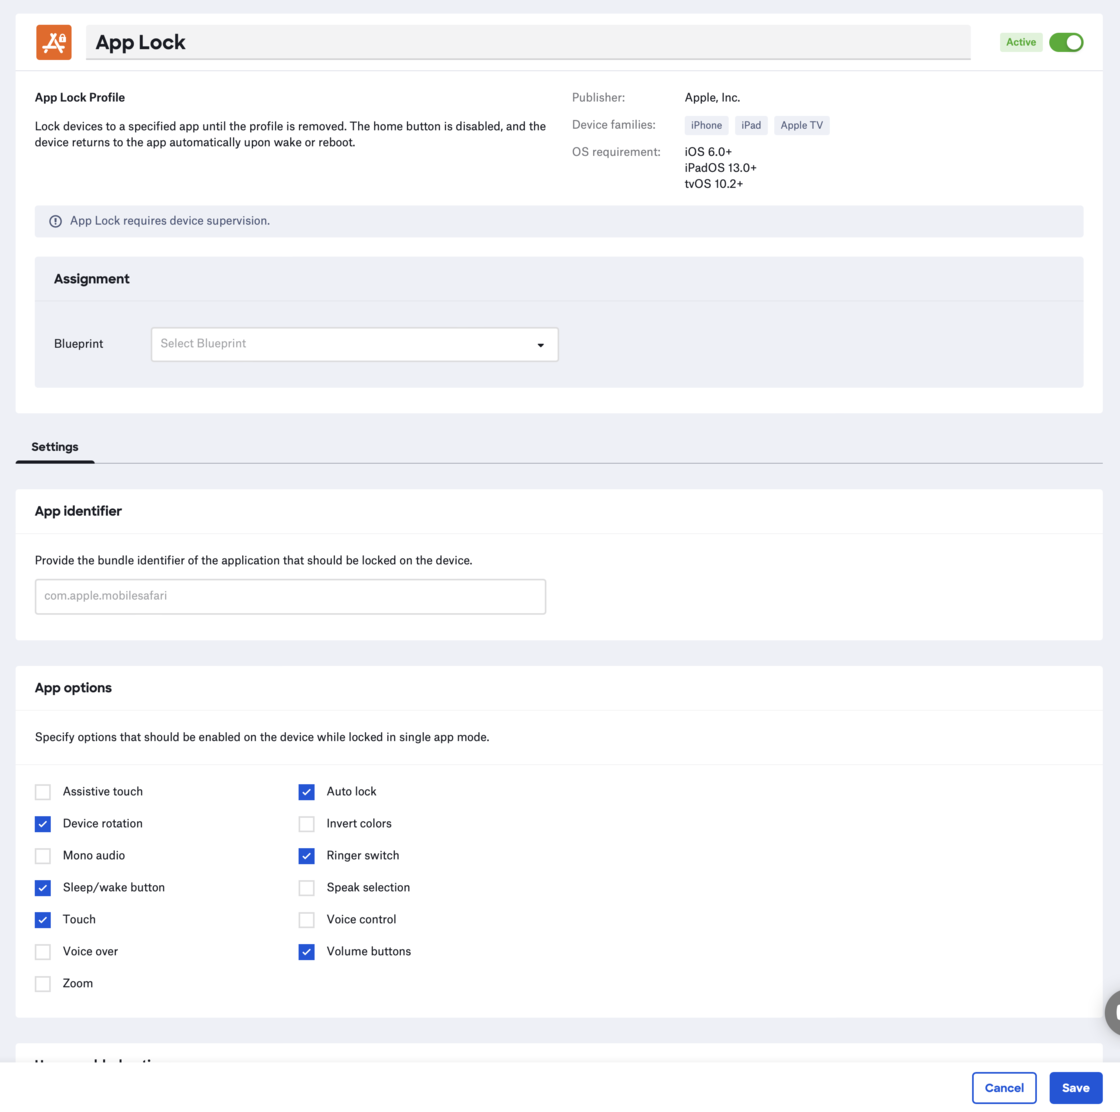This screenshot has width=1120, height=1112.
Task: Disable the Touch checkbox
Action: click(43, 920)
